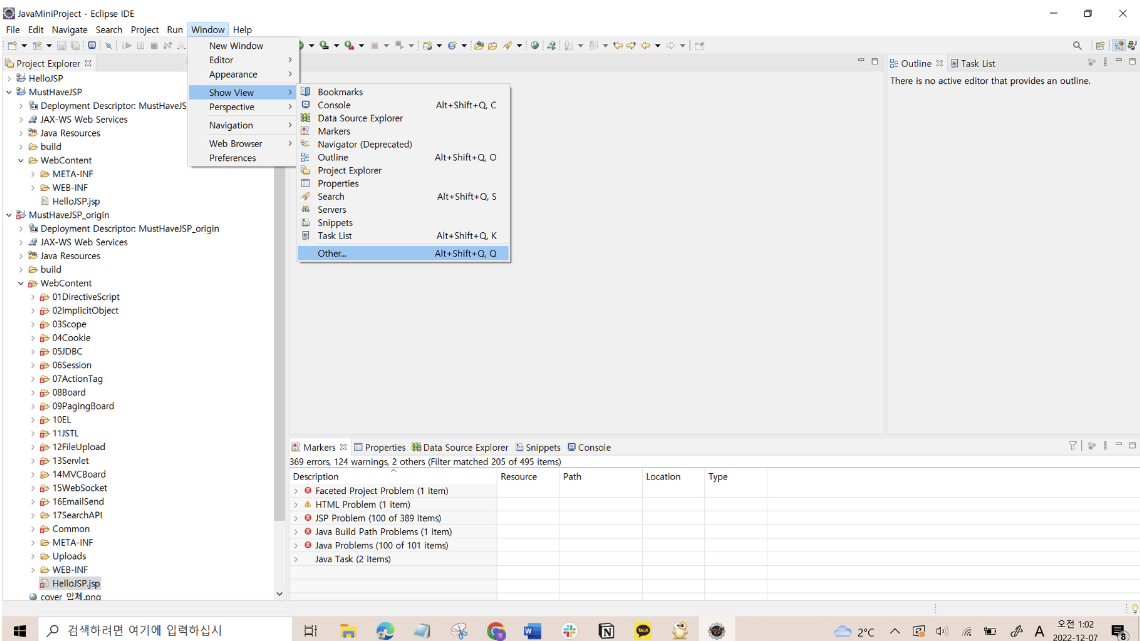Click the Windows taskbar search box
1140x641 pixels.
164,630
